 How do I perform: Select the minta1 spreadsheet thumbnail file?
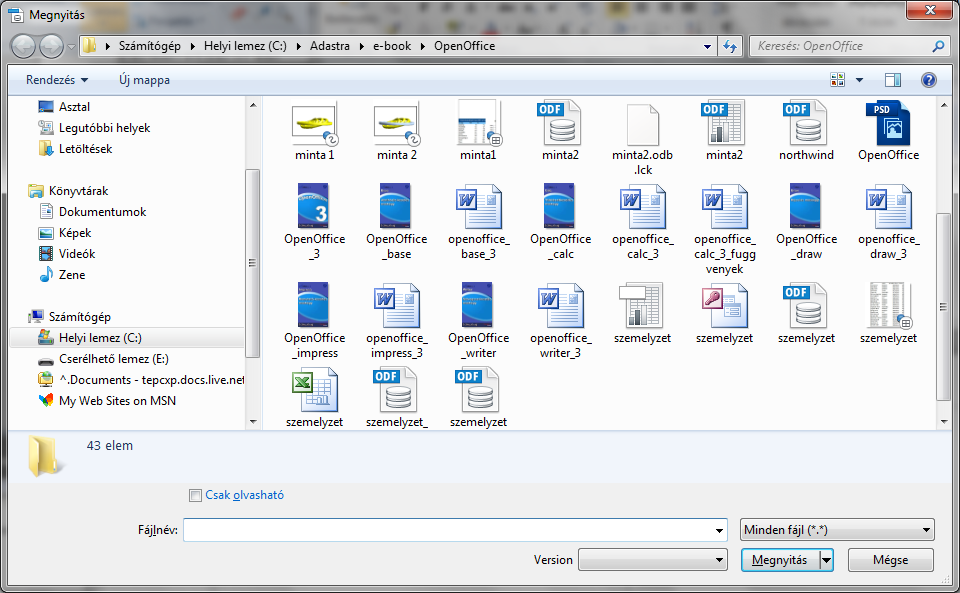pos(478,131)
